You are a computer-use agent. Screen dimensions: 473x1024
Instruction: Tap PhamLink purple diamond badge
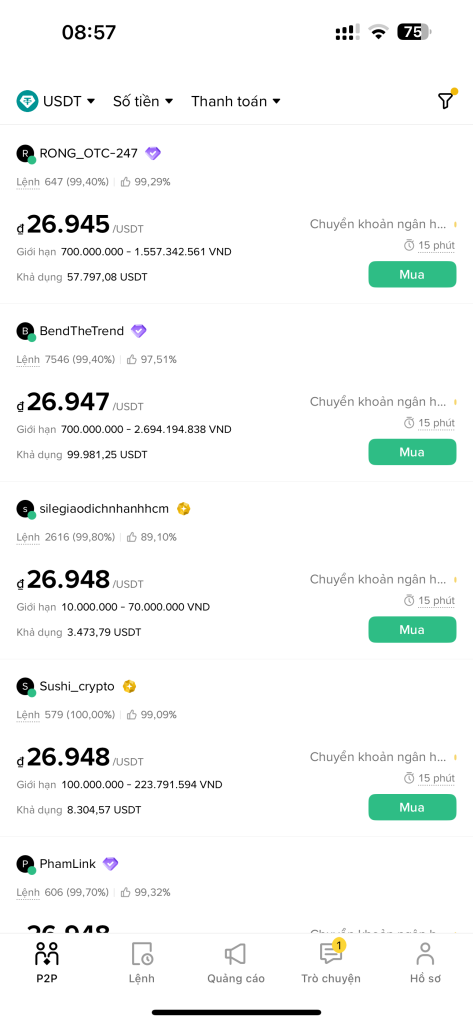[110, 864]
